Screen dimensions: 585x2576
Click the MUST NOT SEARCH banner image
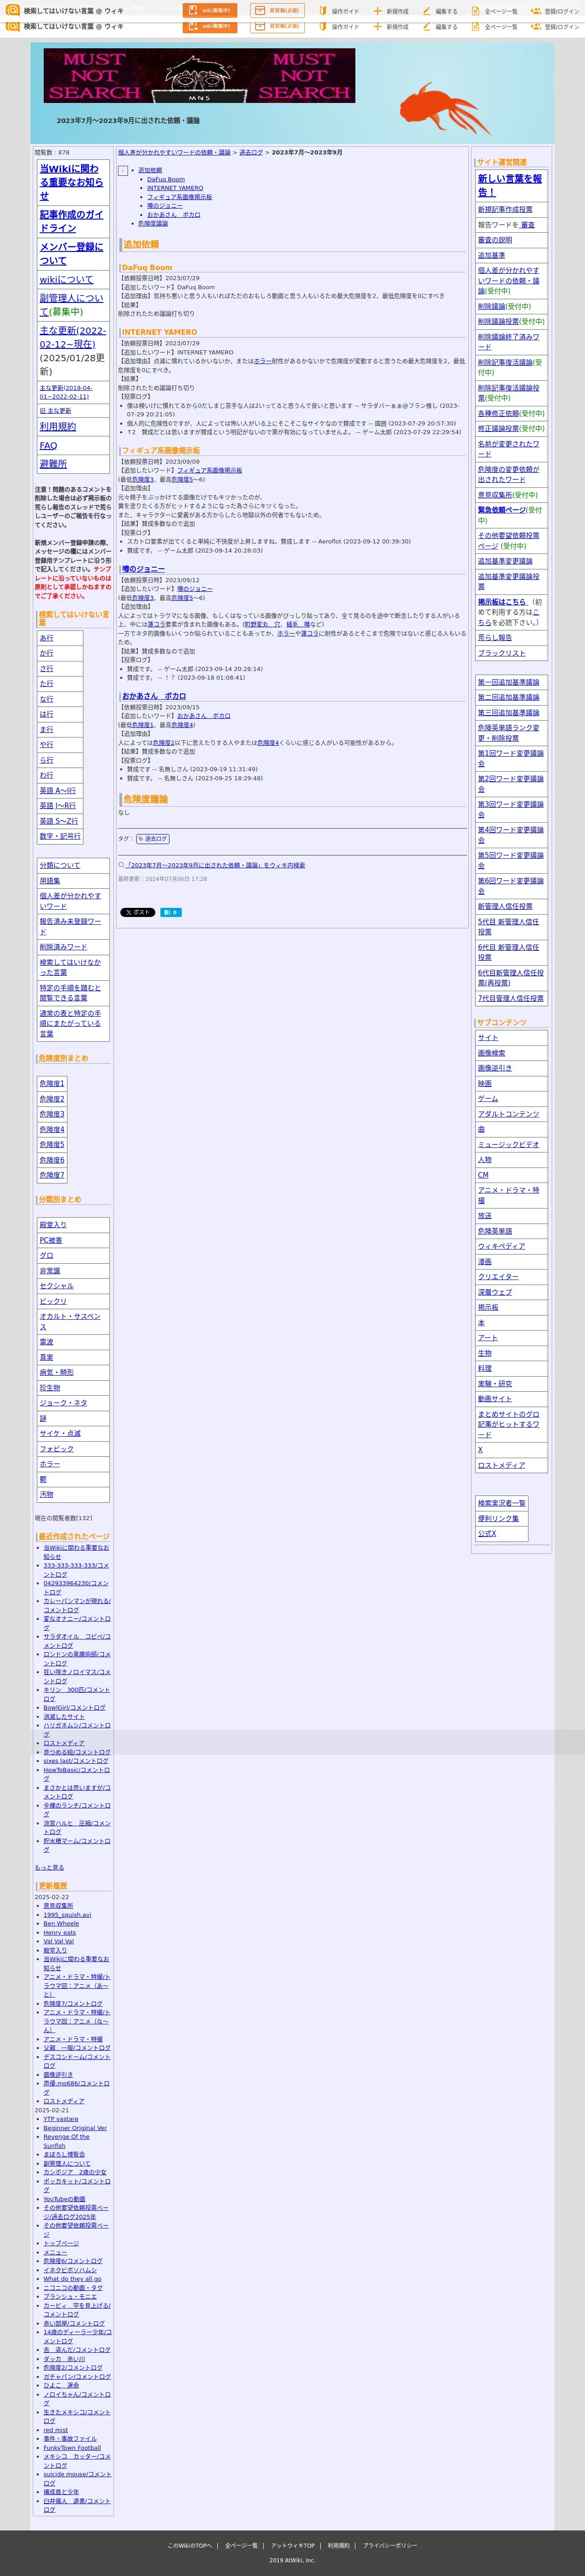point(199,76)
